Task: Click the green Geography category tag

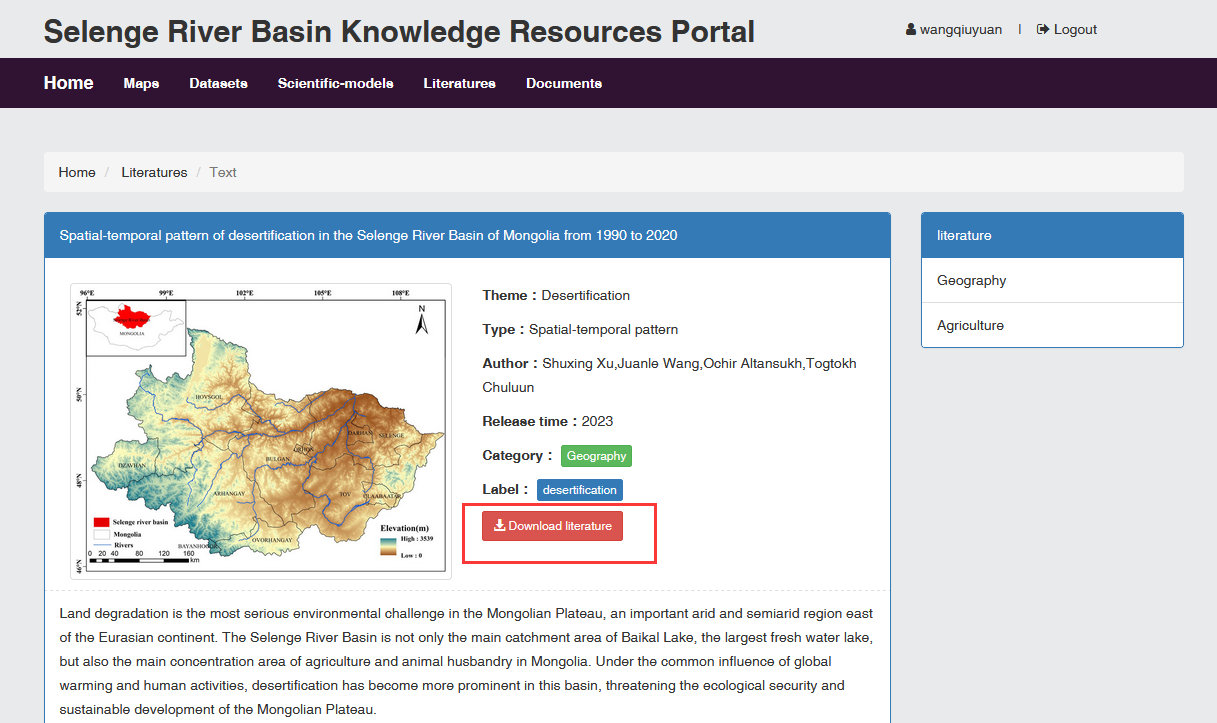Action: point(596,456)
